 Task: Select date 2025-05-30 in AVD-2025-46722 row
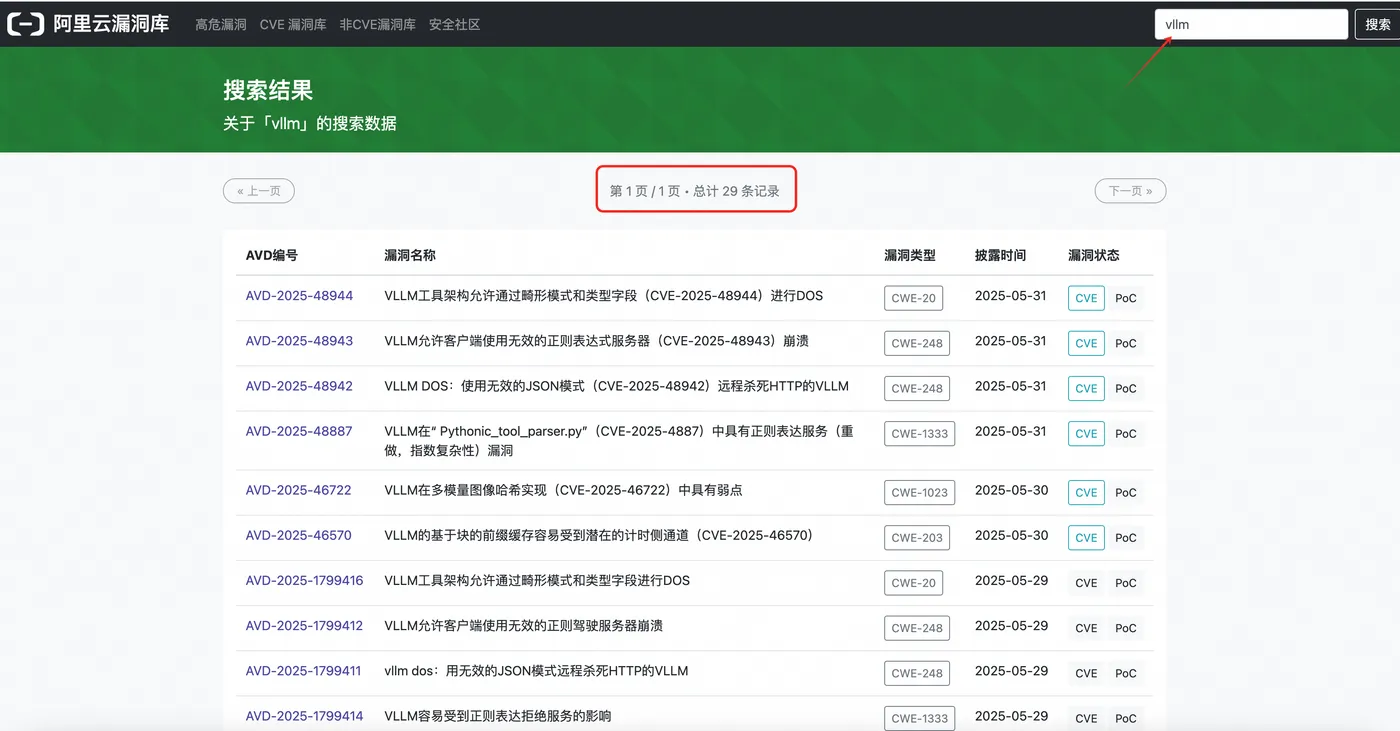pos(1011,490)
